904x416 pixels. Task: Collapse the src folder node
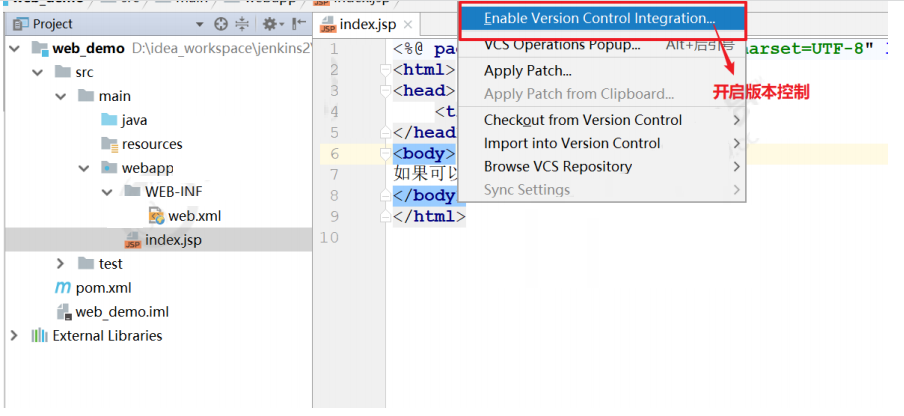(38, 73)
